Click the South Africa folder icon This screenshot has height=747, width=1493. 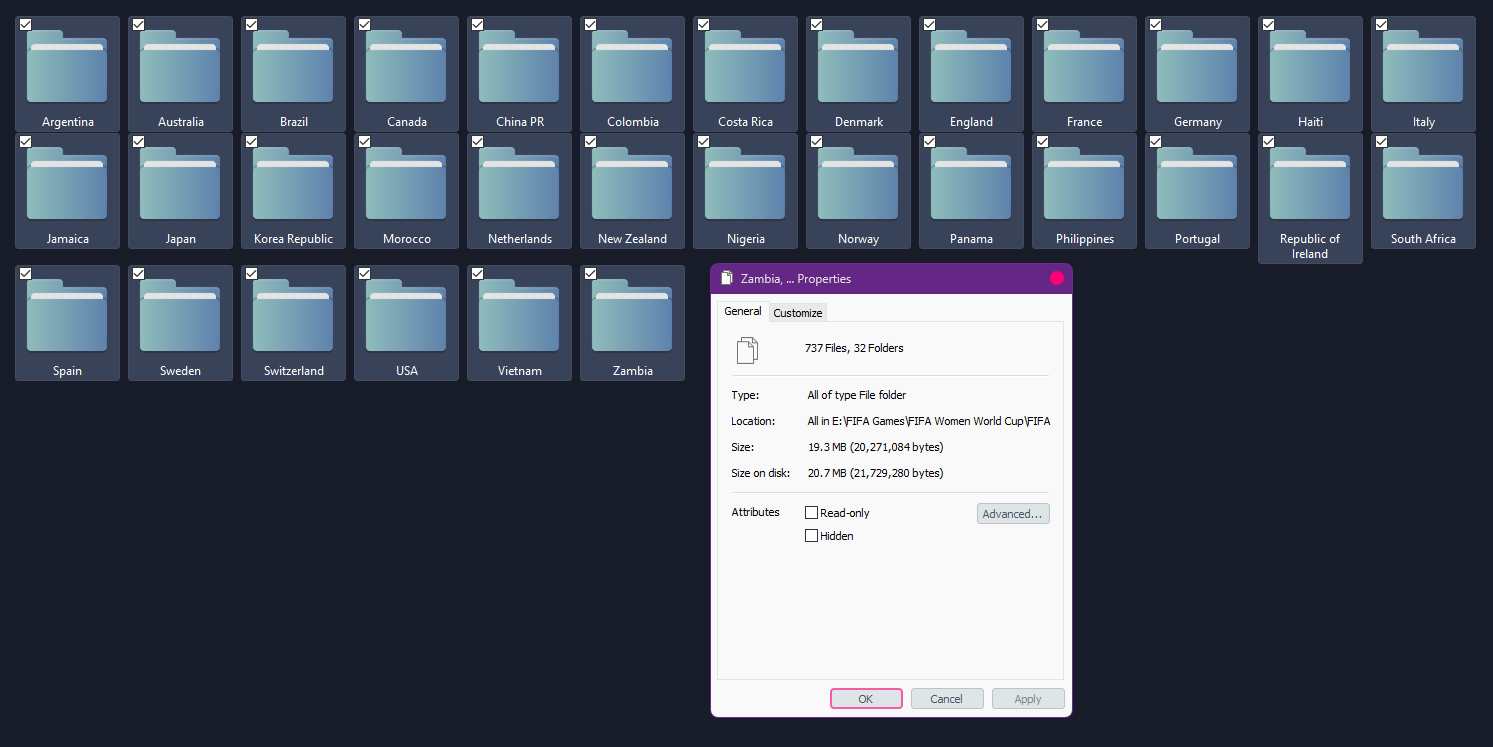tap(1423, 184)
